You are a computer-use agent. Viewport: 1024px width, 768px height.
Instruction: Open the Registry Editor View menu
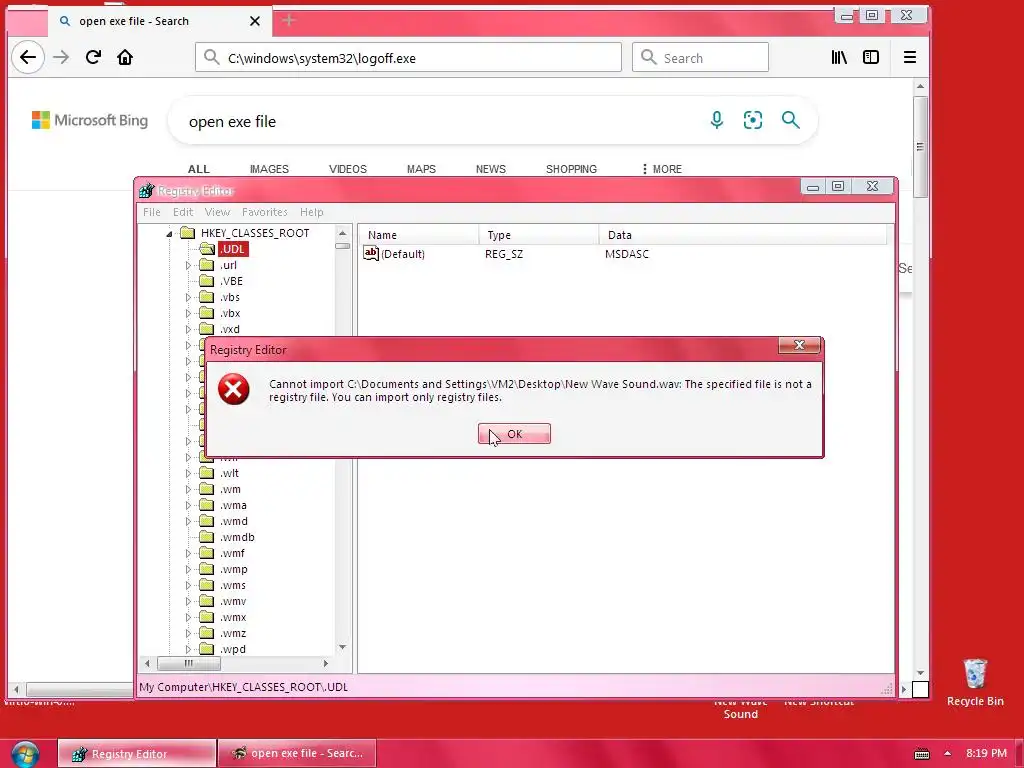click(217, 212)
